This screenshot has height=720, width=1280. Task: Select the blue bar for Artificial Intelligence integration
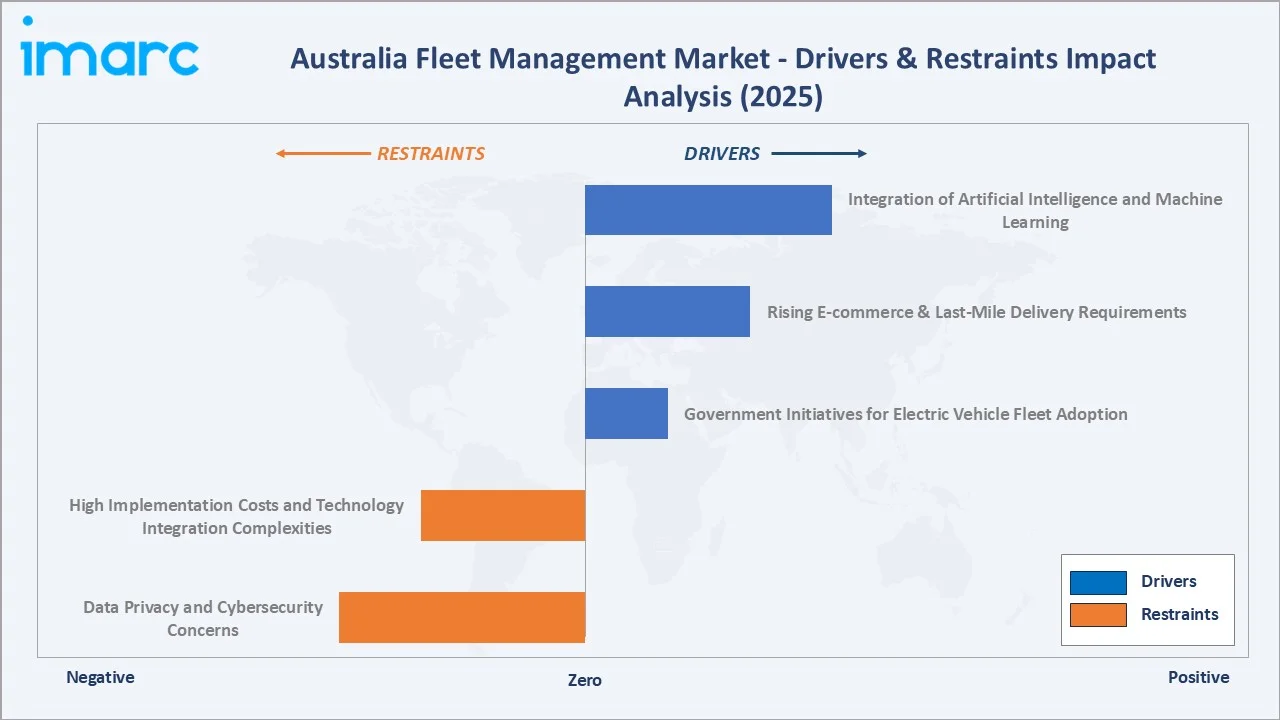tap(708, 210)
